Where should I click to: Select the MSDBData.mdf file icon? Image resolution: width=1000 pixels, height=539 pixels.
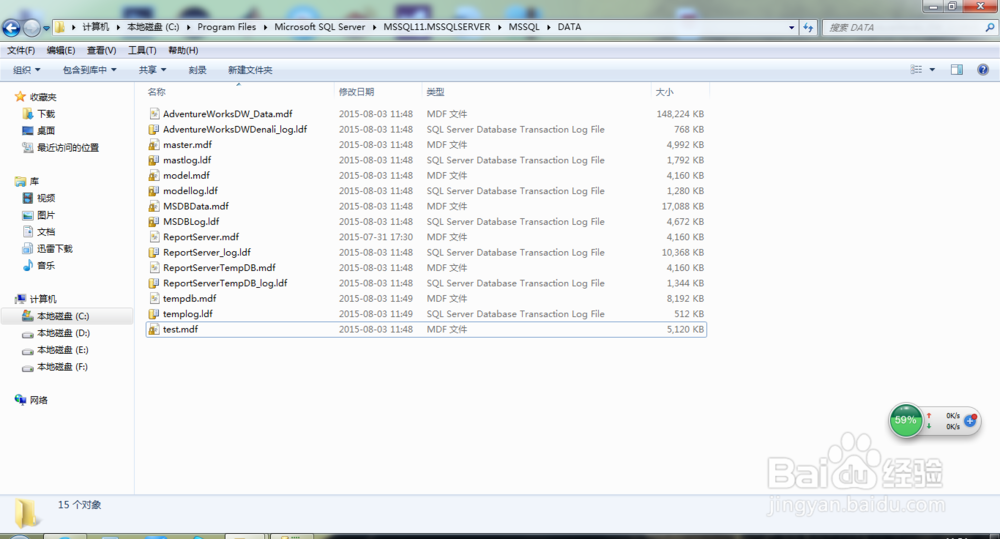(x=154, y=206)
